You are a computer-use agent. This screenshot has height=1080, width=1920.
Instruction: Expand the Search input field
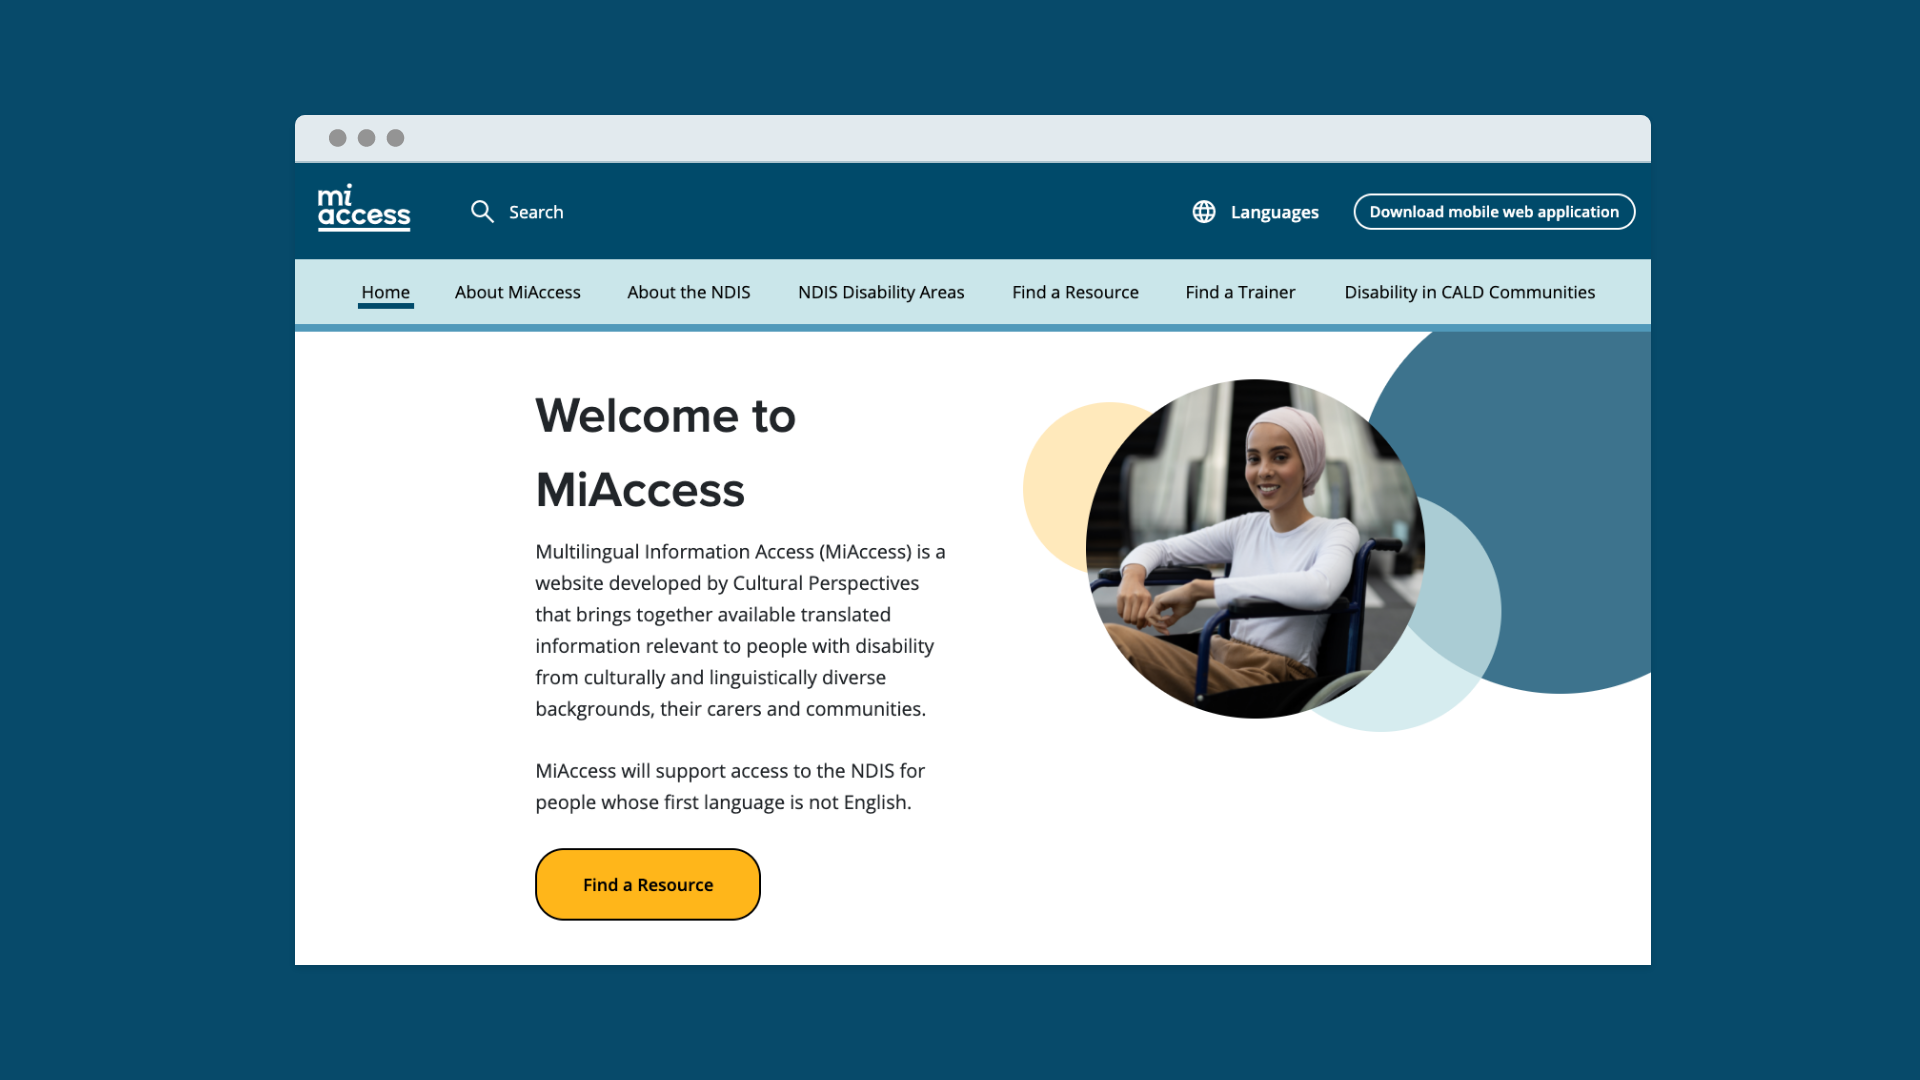tap(517, 211)
